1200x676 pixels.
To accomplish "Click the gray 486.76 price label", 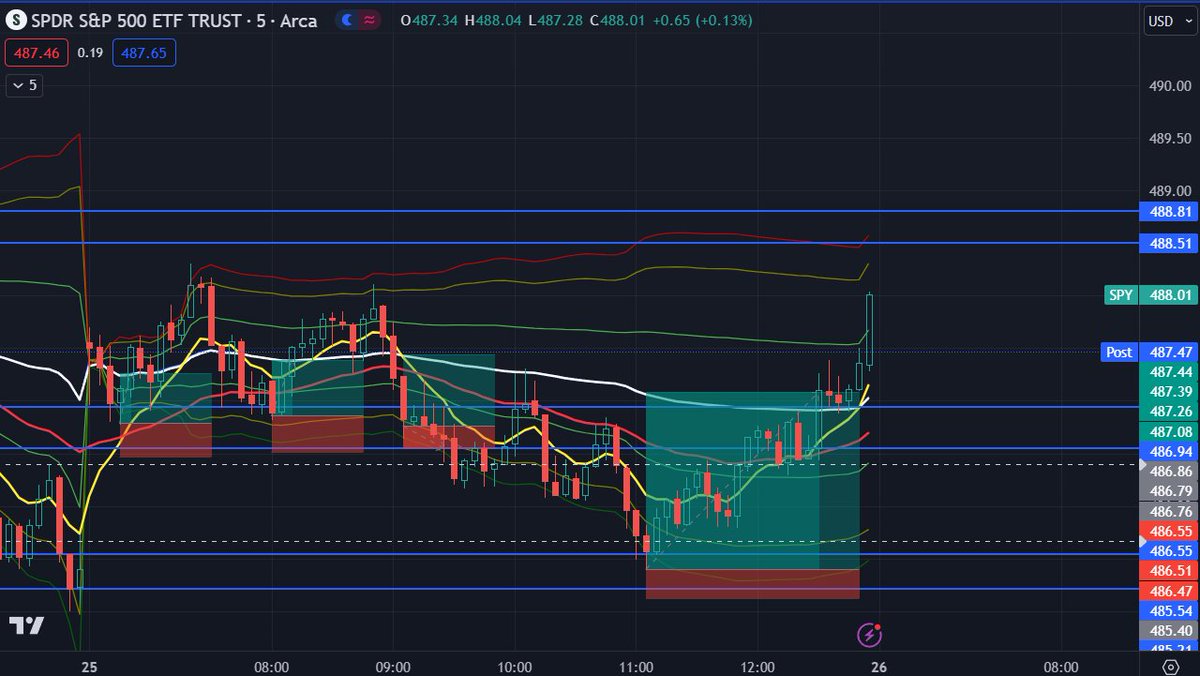I will pos(1169,511).
